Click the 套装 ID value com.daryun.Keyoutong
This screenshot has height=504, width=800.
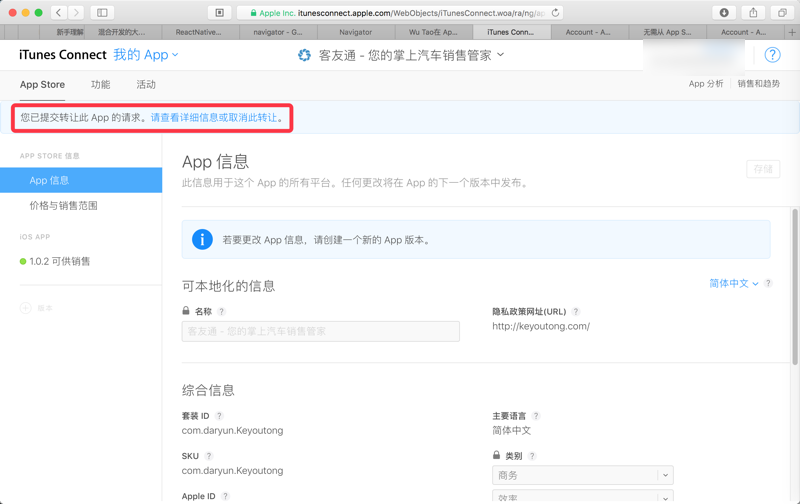232,431
